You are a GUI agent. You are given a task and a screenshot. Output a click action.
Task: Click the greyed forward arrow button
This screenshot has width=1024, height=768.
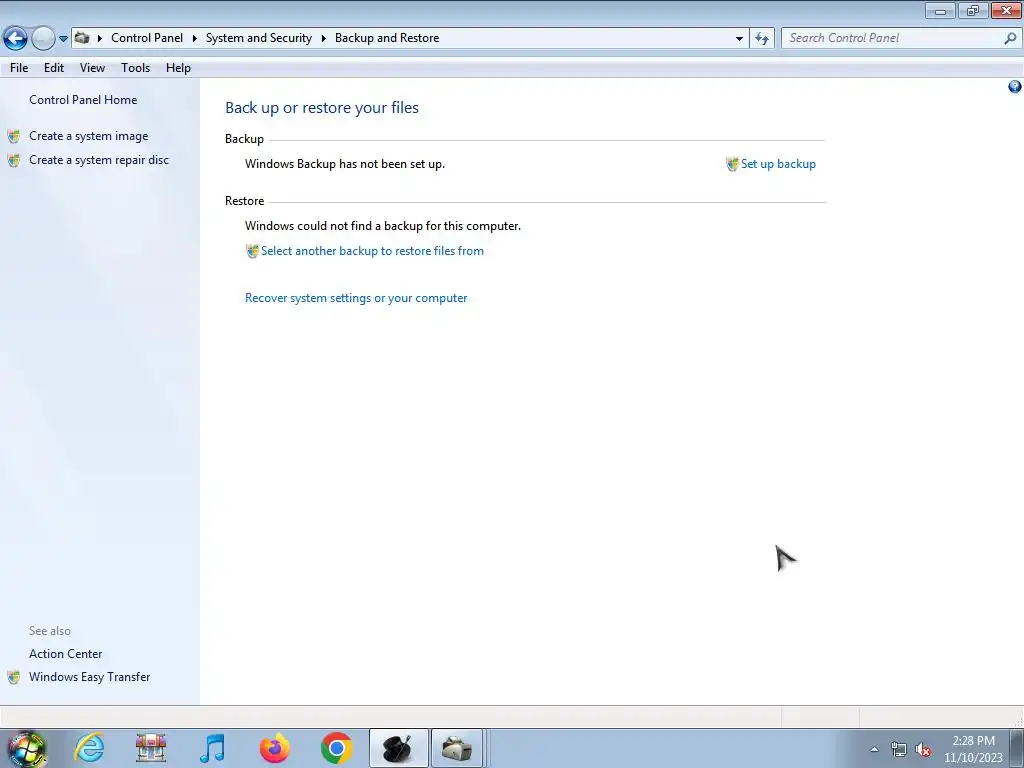click(43, 39)
